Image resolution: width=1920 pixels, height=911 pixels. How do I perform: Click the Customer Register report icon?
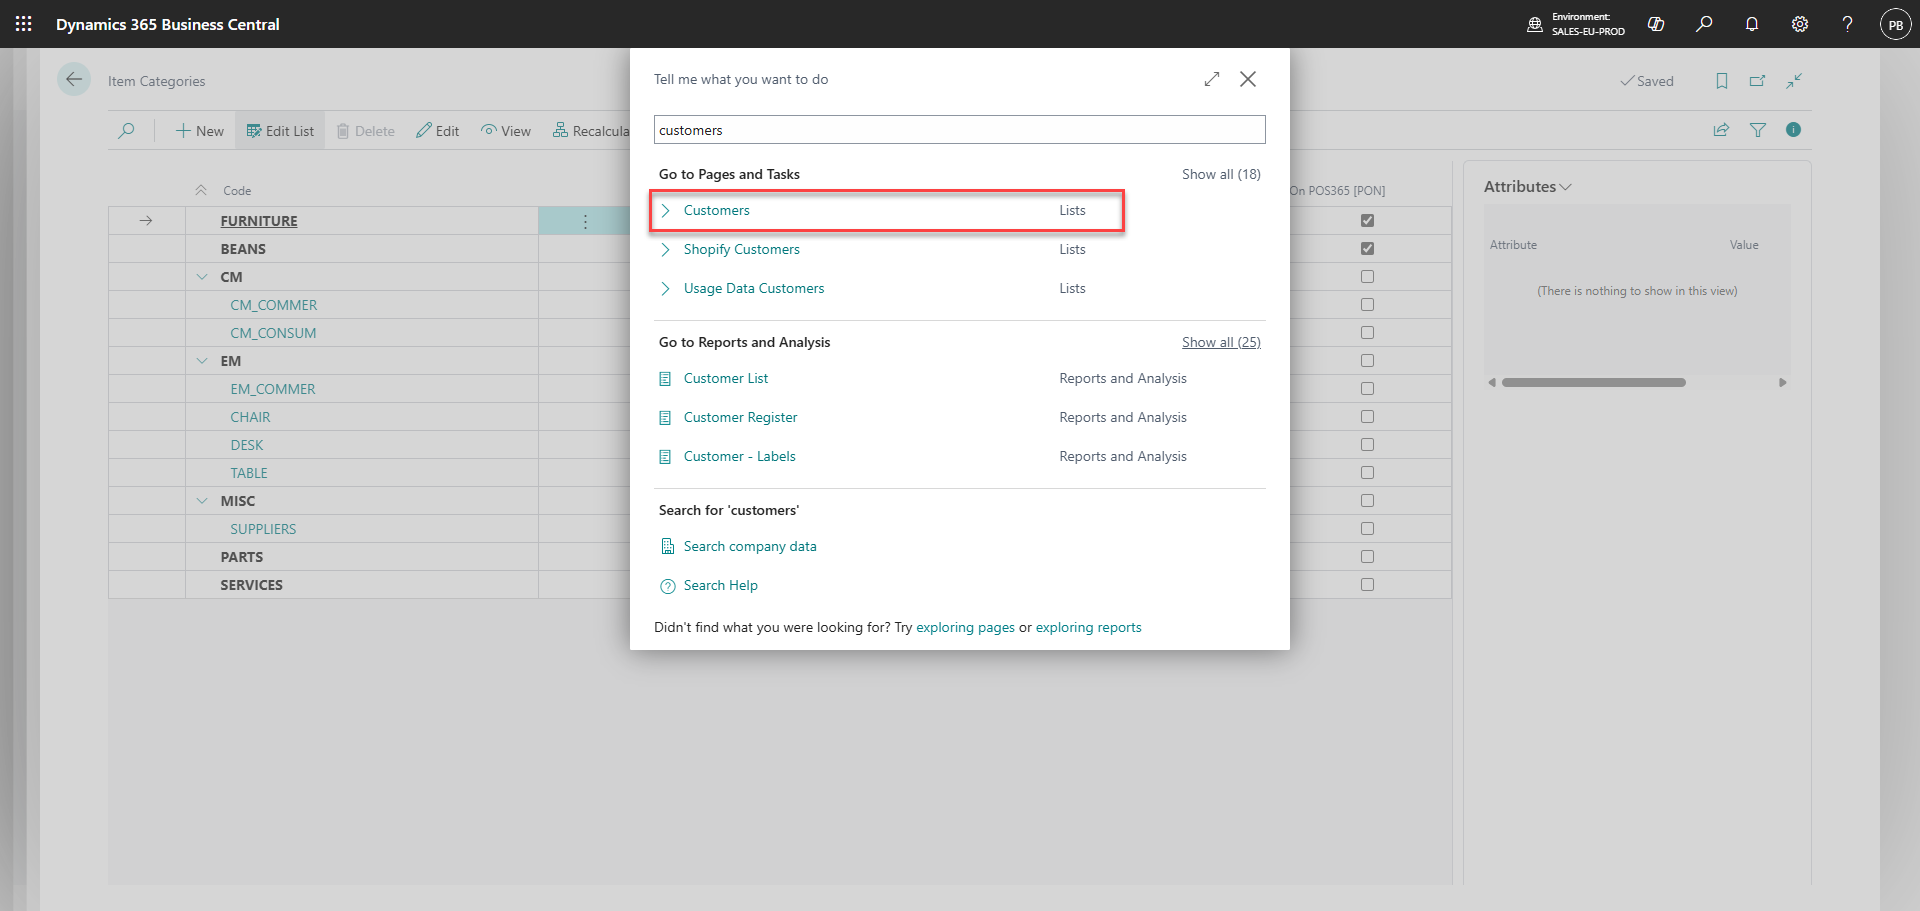[666, 418]
